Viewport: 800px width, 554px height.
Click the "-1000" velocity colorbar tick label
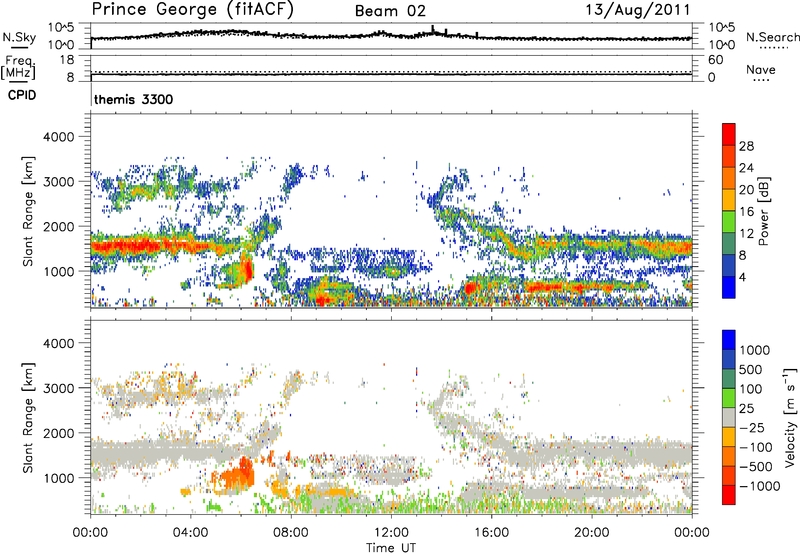click(759, 486)
